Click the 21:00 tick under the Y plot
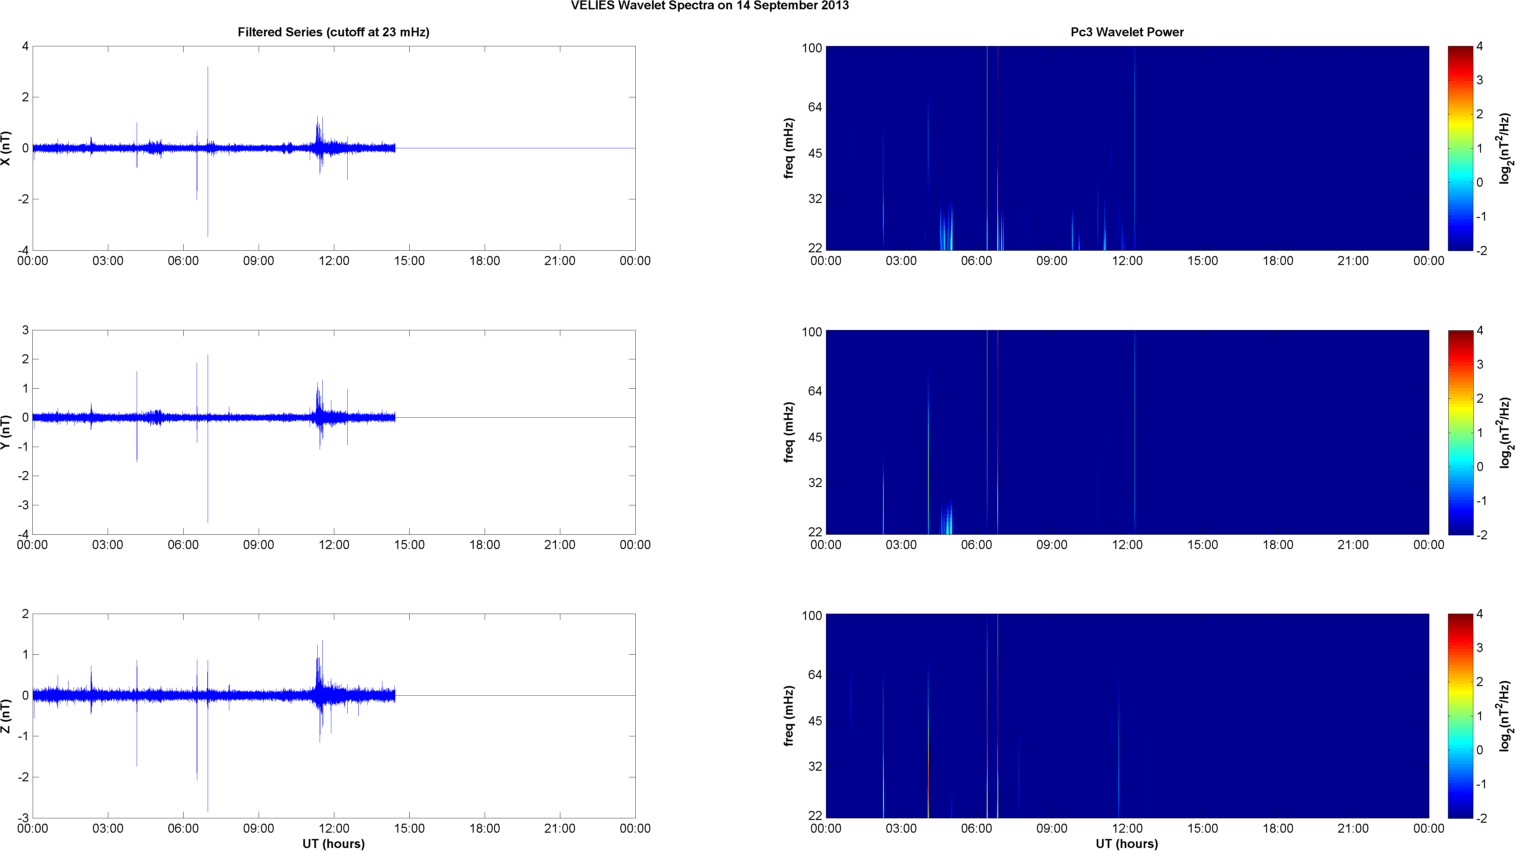 click(x=560, y=545)
